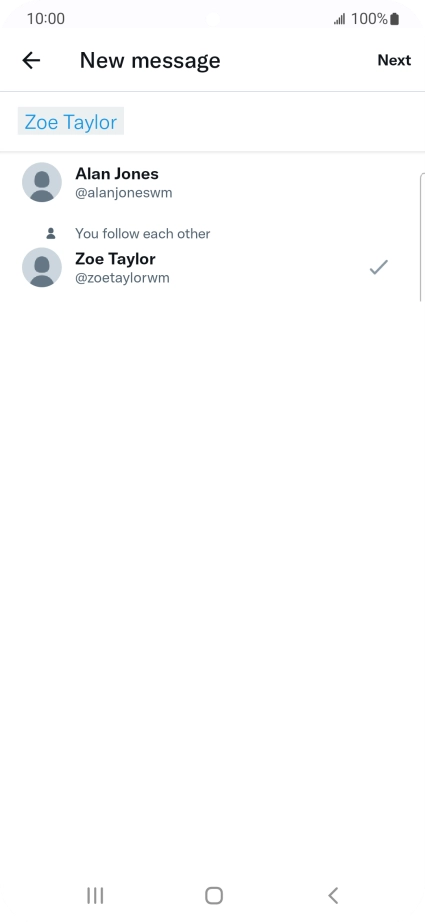
Task: Tap the New message title
Action: [x=150, y=60]
